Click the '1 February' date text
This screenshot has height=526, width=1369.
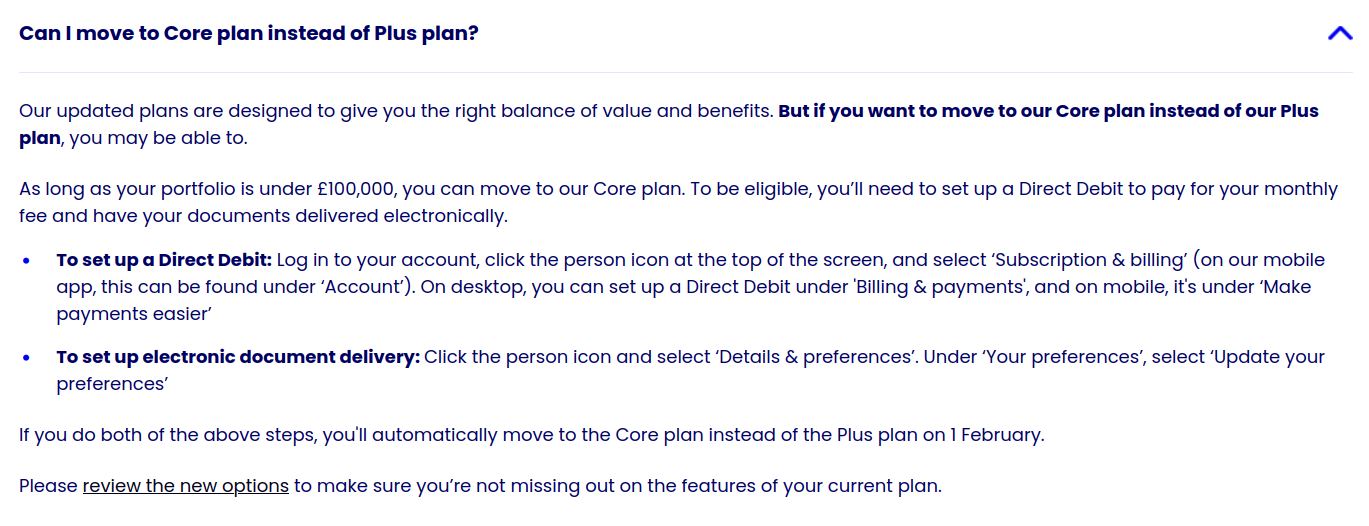[995, 435]
